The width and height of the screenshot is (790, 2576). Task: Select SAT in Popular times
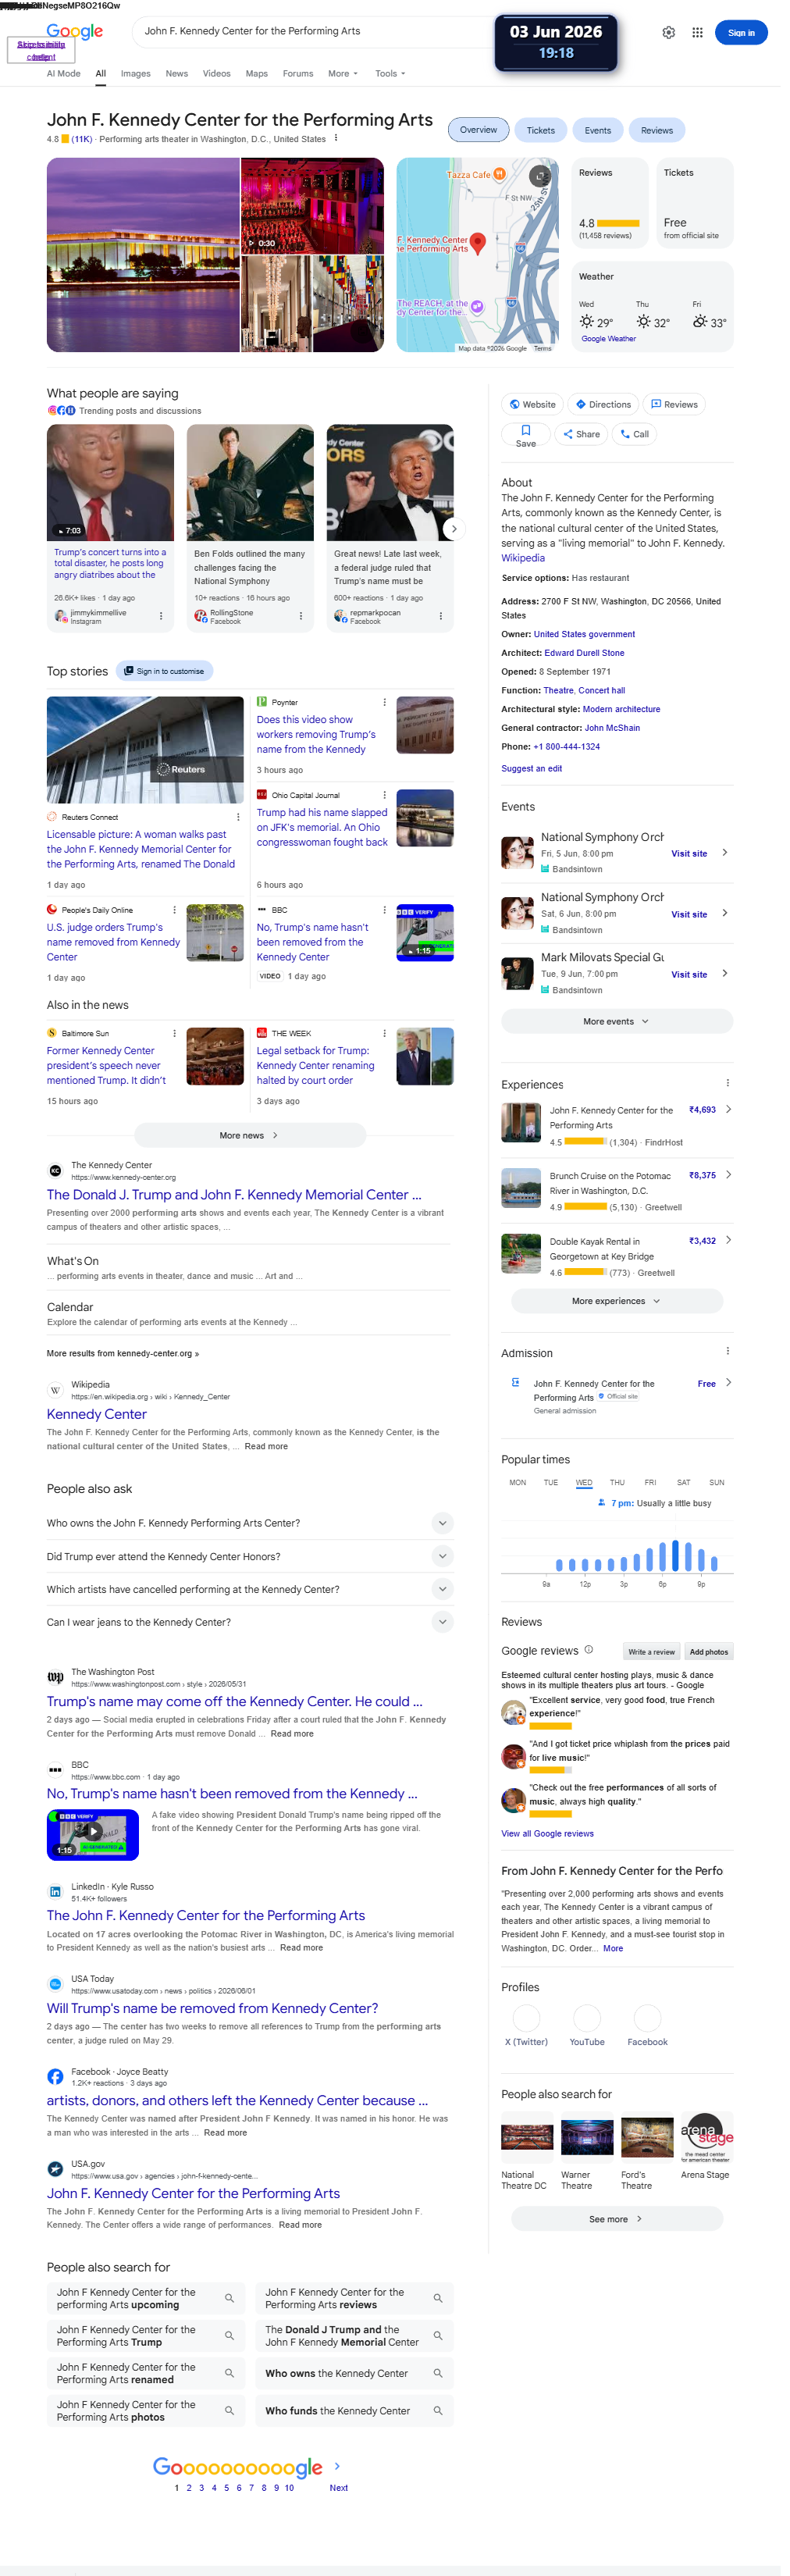684,1482
